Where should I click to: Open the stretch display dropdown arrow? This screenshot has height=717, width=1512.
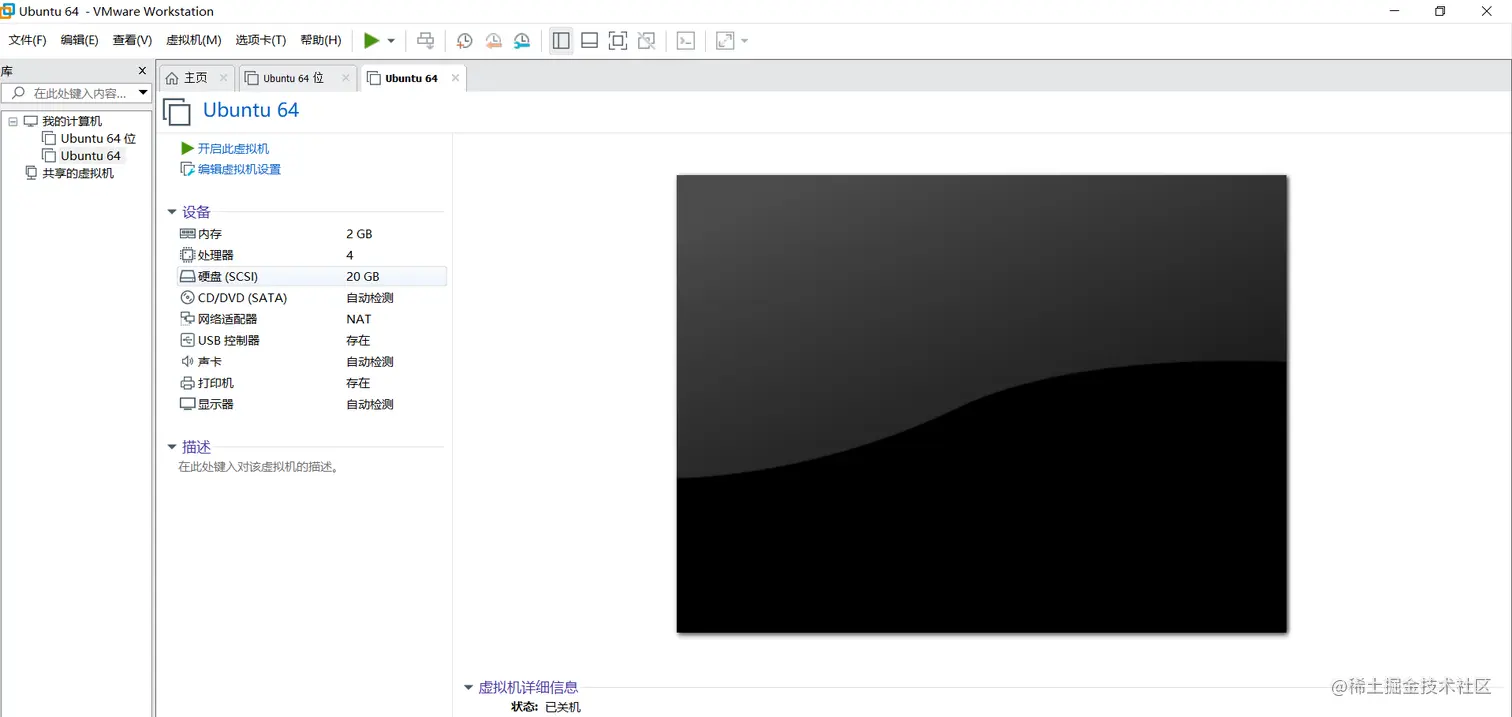point(745,41)
